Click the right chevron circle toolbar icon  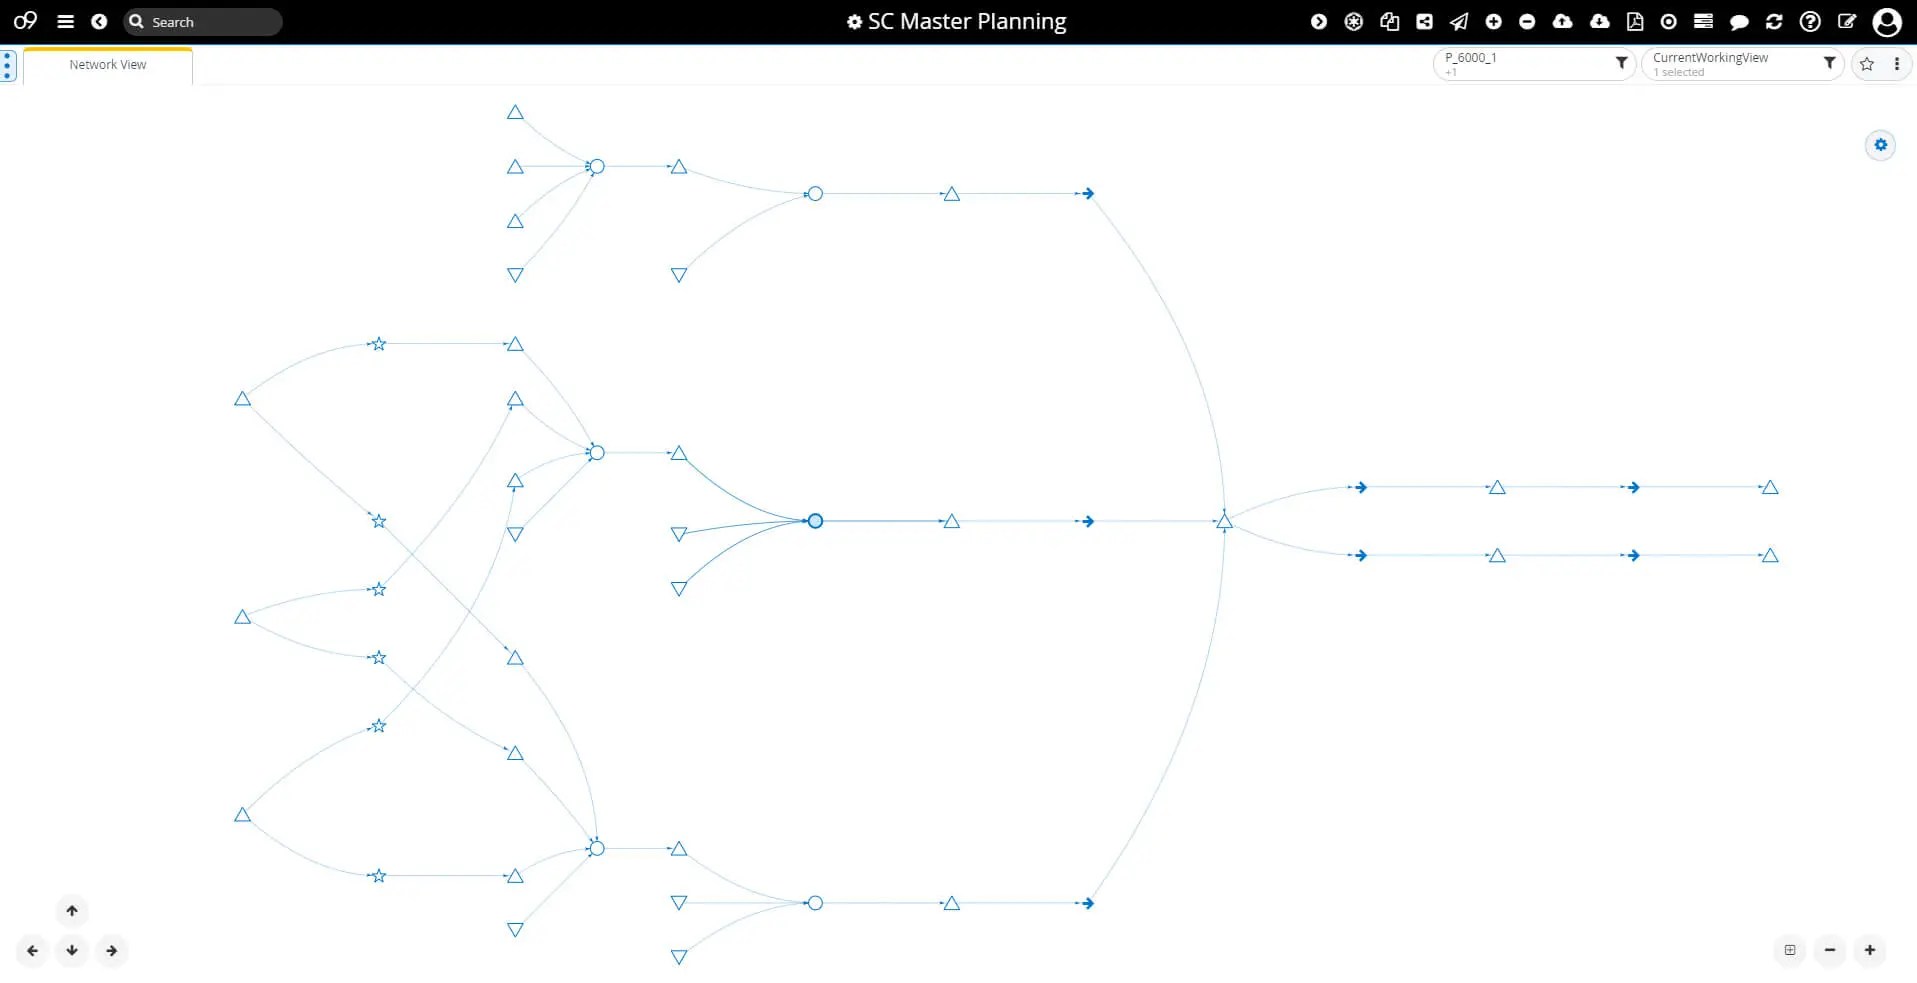click(1319, 21)
